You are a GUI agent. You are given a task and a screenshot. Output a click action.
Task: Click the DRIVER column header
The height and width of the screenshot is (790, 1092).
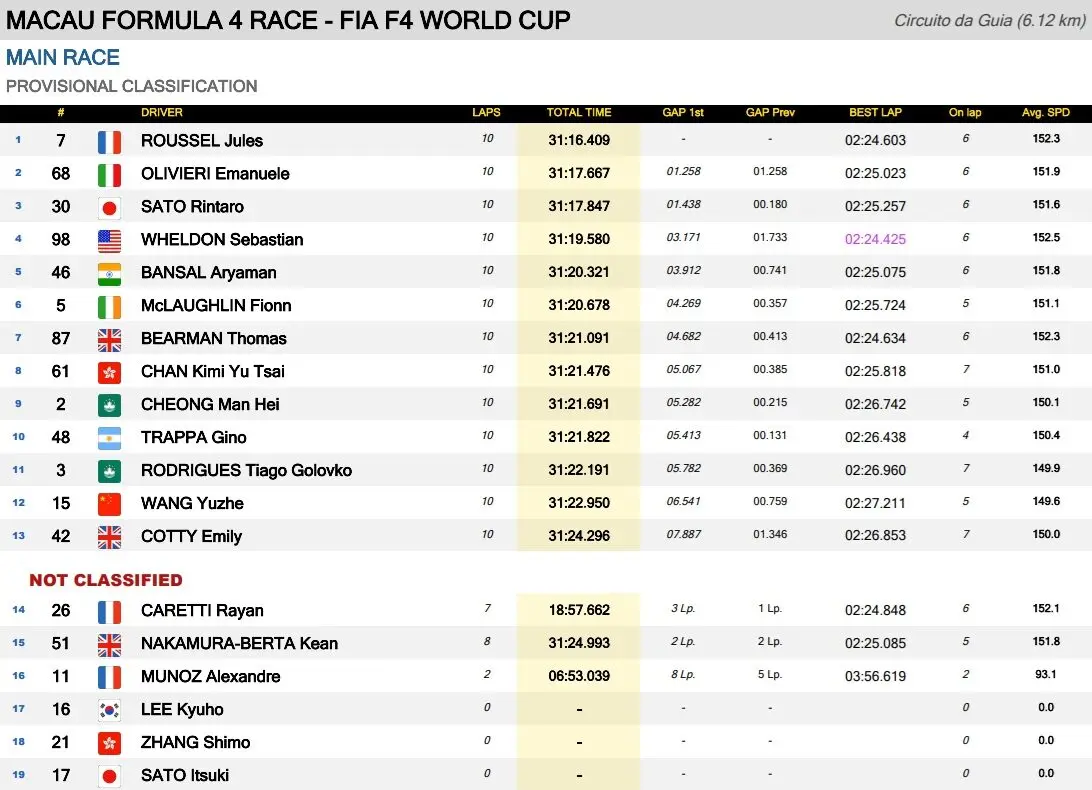pyautogui.click(x=162, y=113)
